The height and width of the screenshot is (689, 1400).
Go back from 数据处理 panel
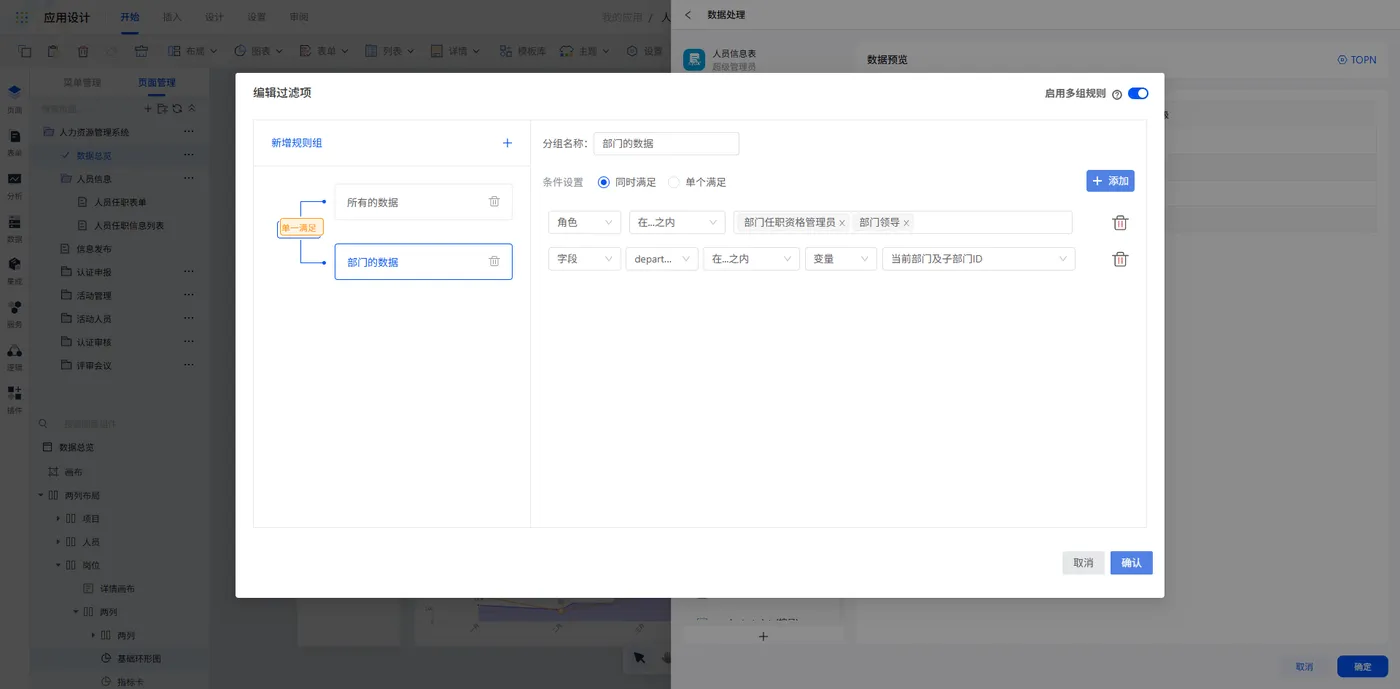point(688,15)
